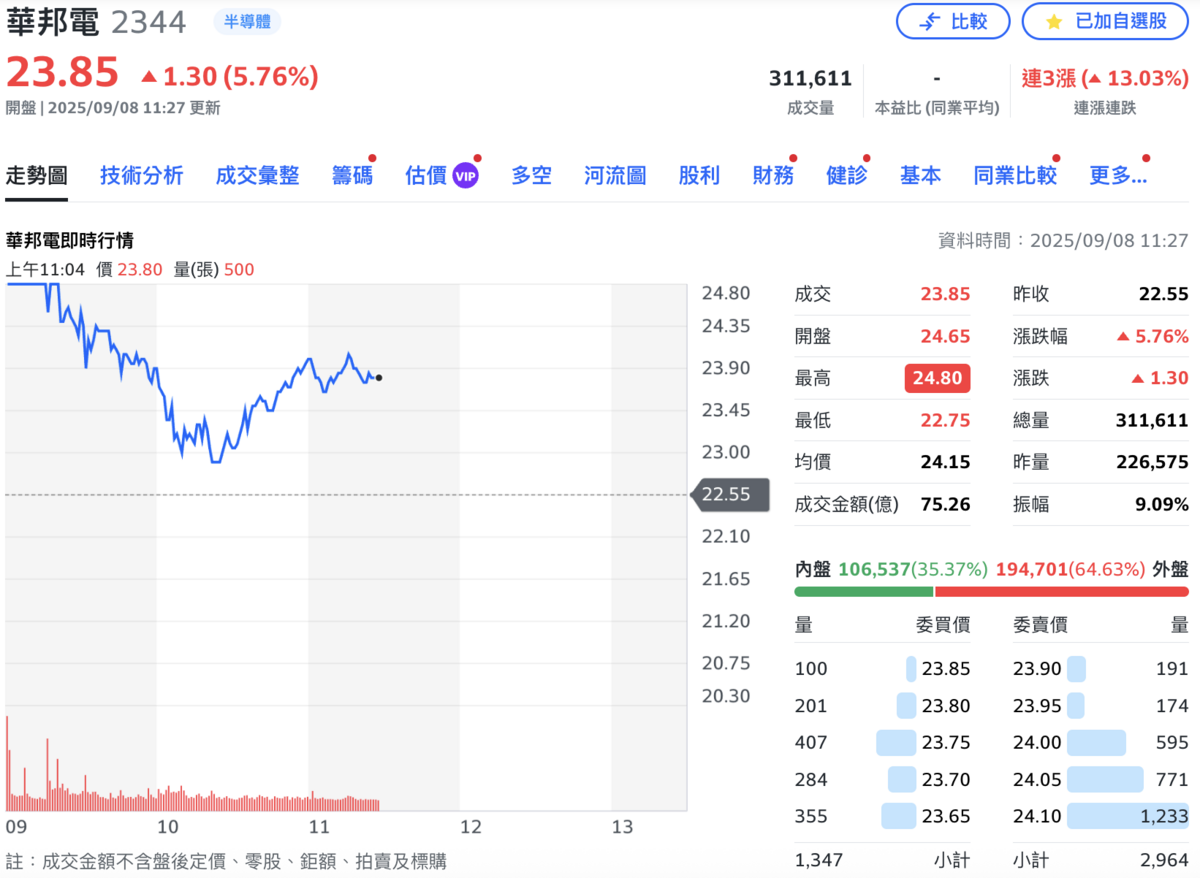
Task: Click the 成交量 value 311,611 in header
Action: click(810, 78)
